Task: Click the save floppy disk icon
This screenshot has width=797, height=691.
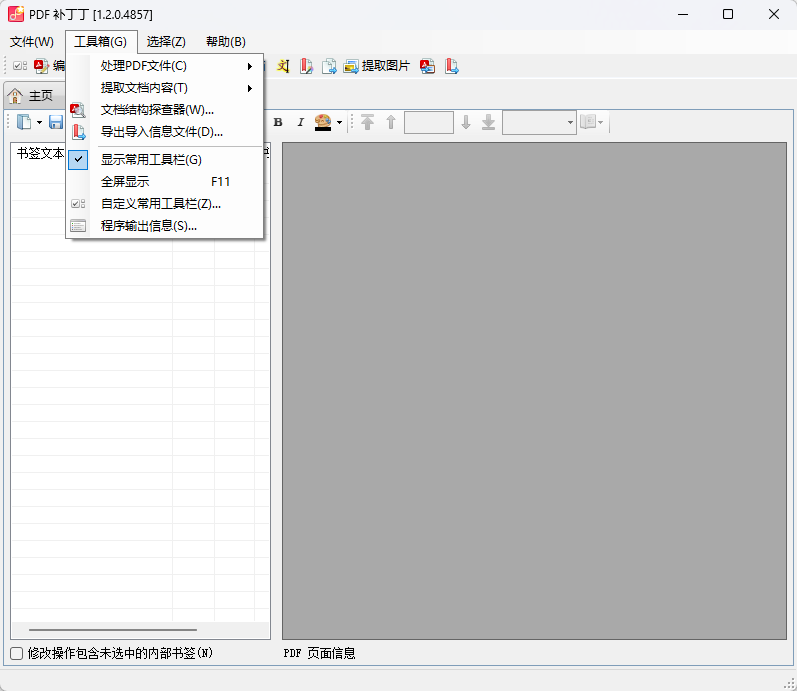Action: [55, 122]
